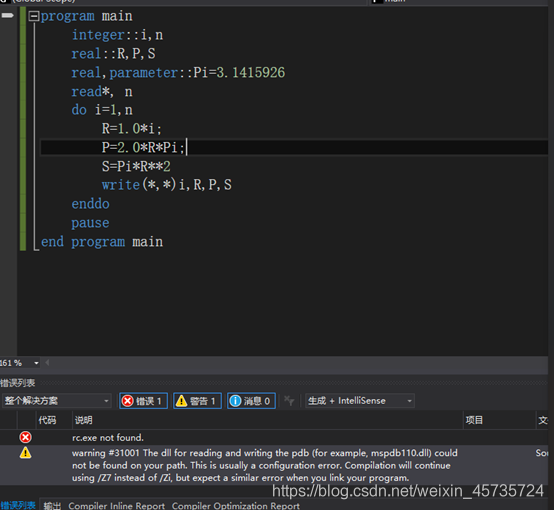Click the 'pause' statement in the code

pos(90,223)
